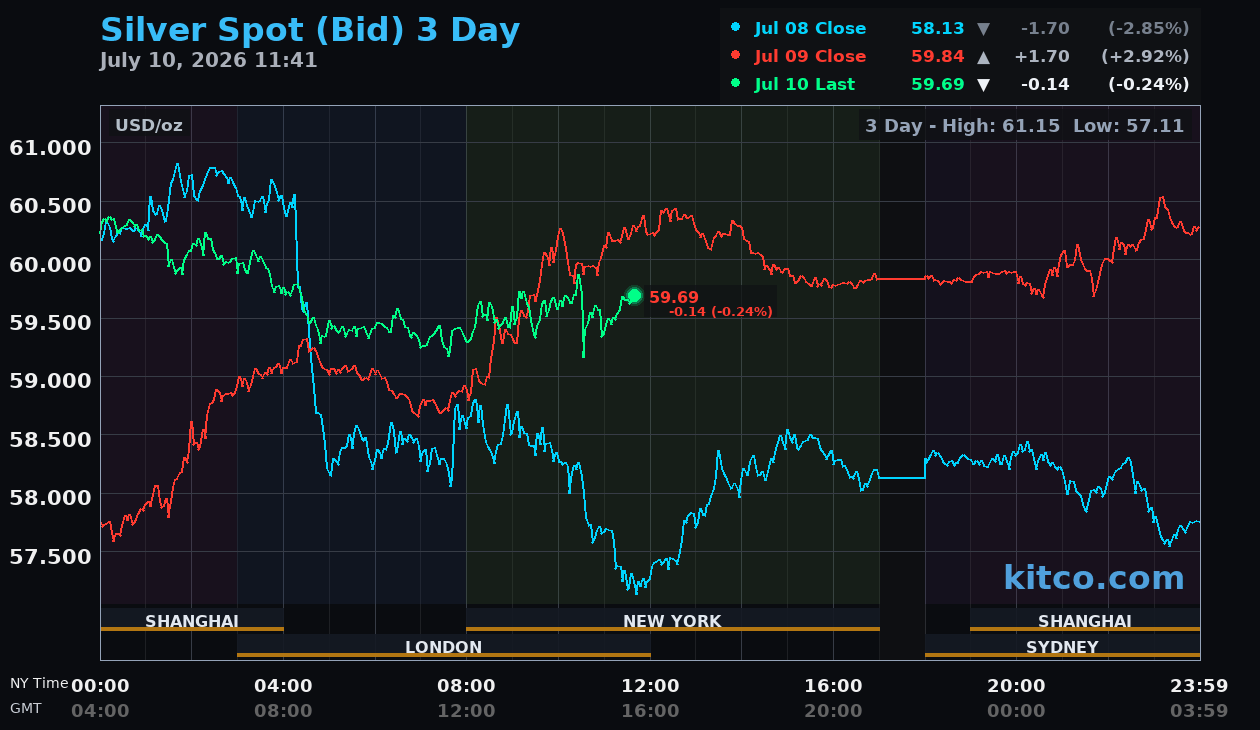Screen dimensions: 1260x730
Task: Click the red 59.69 price tooltip
Action: coord(674,297)
